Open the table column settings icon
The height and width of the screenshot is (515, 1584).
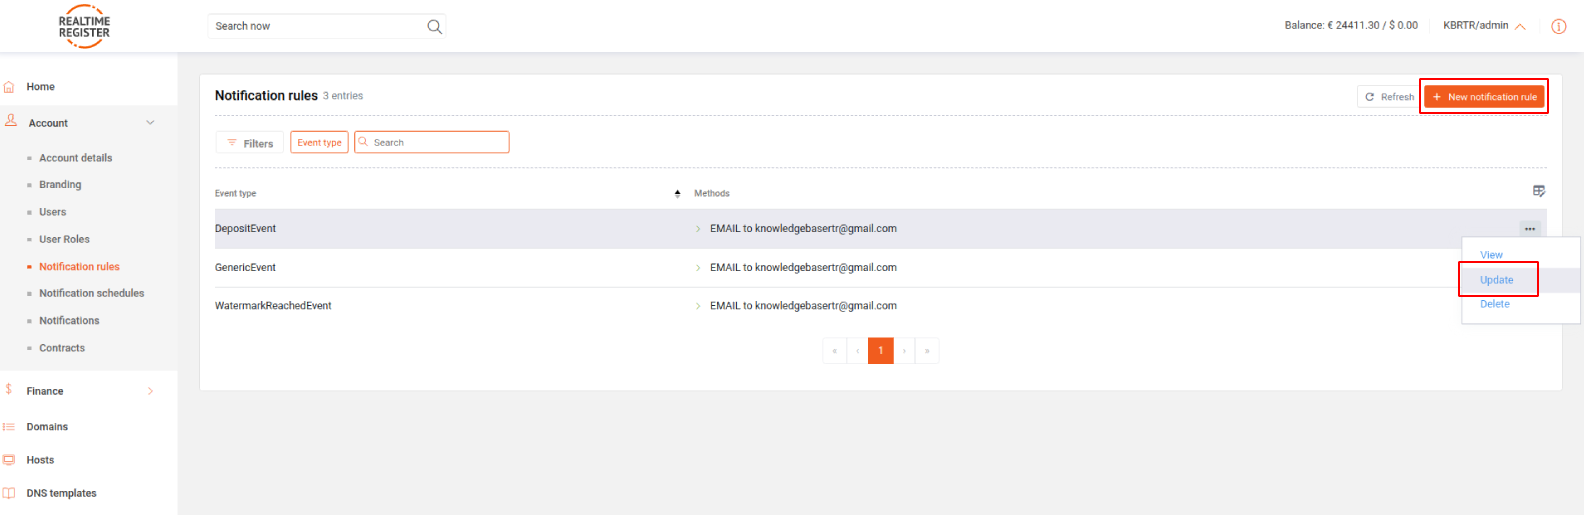click(x=1539, y=191)
